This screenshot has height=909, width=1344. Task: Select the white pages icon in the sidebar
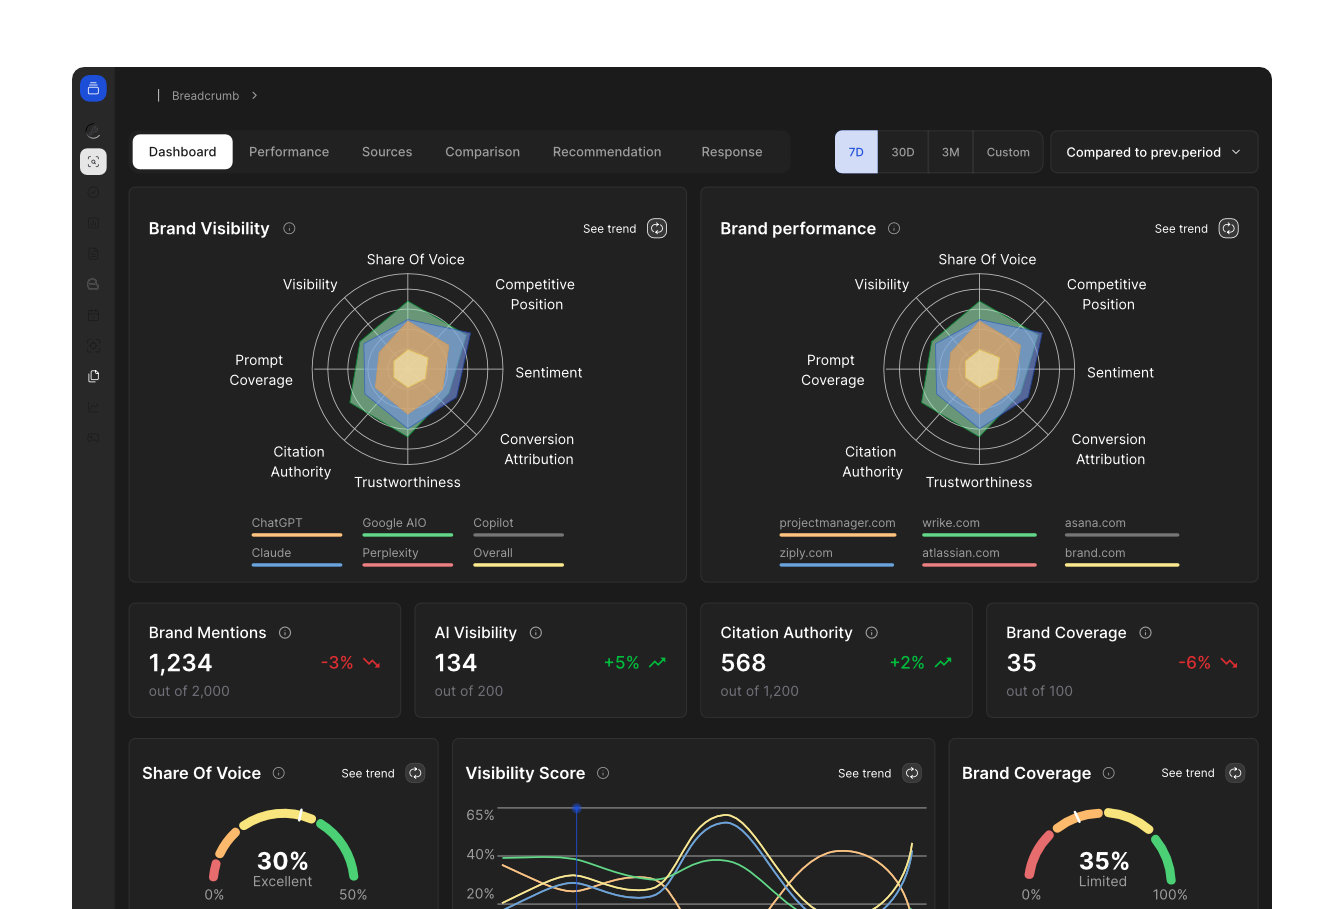[93, 375]
